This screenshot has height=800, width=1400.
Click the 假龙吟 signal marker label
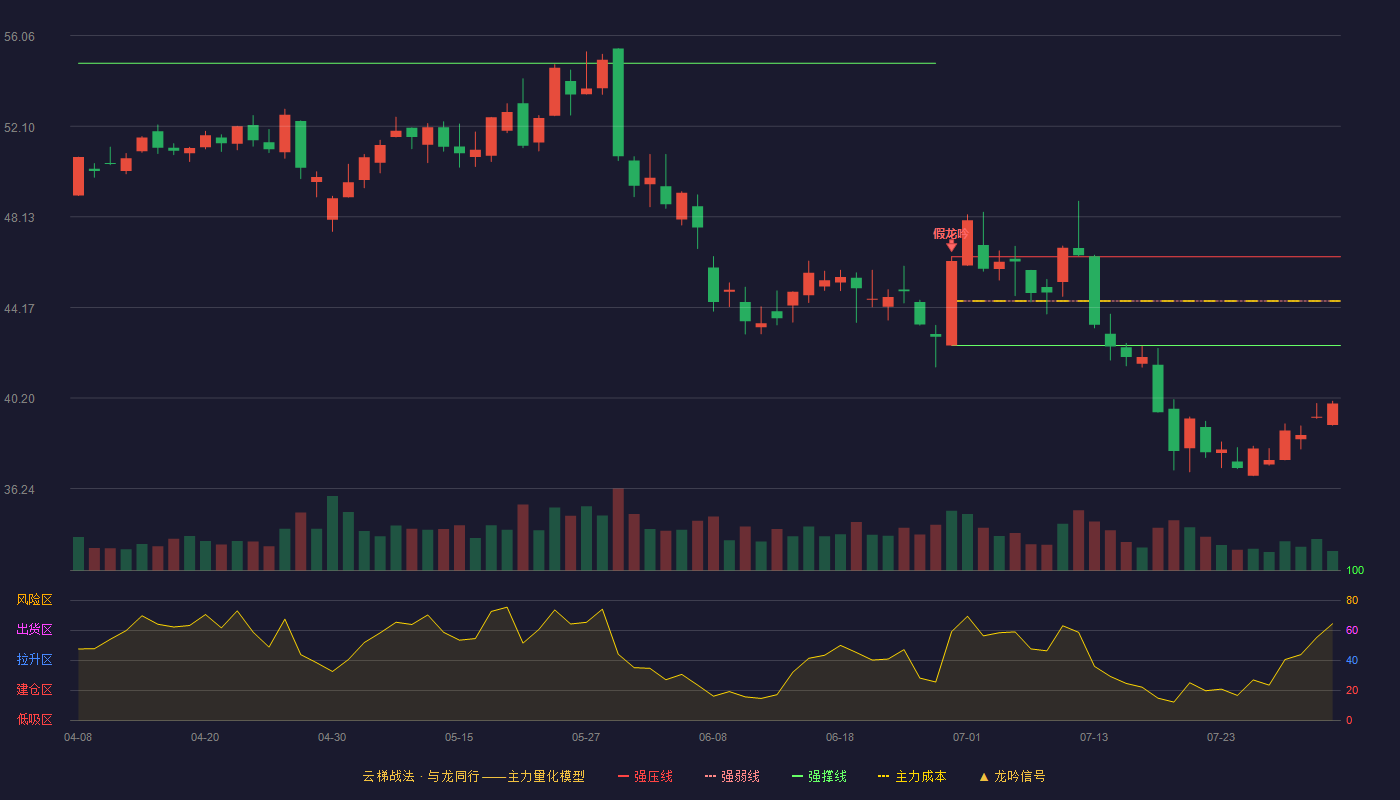click(951, 234)
